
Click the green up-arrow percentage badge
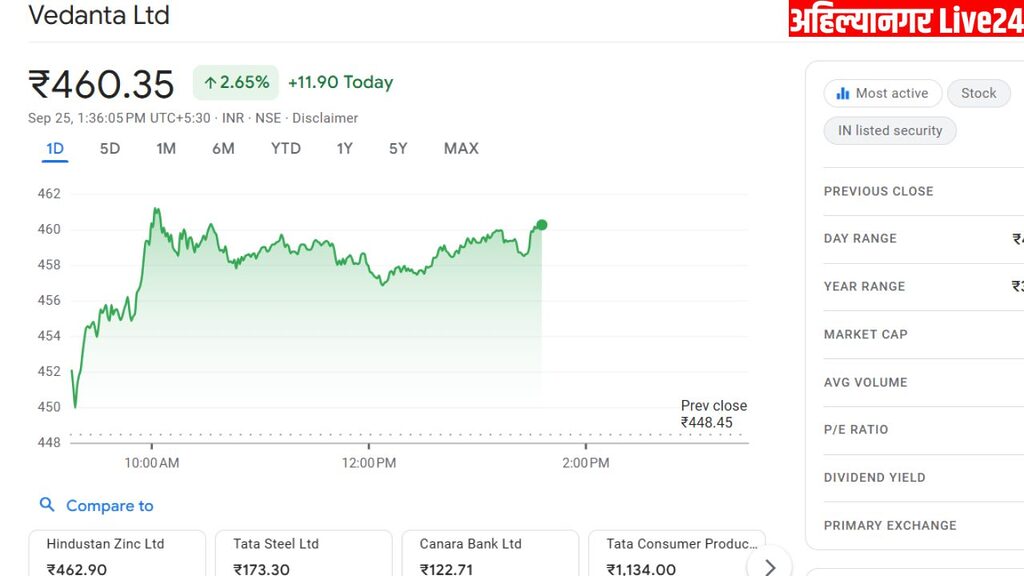tap(236, 83)
